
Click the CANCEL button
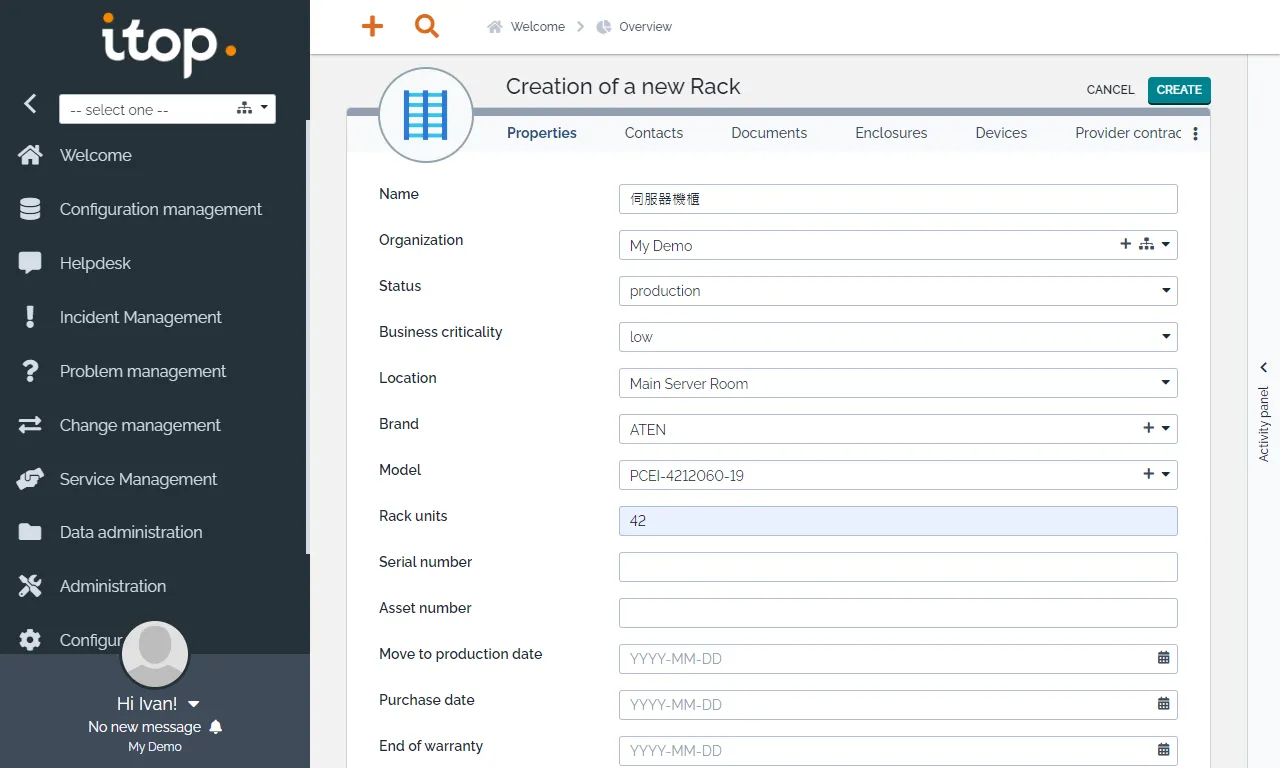point(1110,90)
